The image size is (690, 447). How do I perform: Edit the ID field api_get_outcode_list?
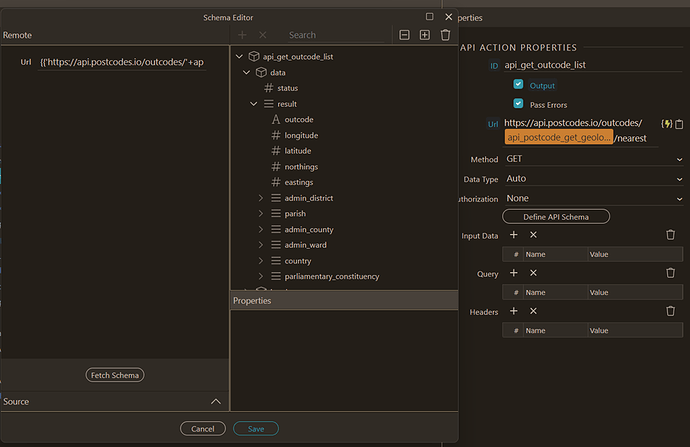coord(593,65)
